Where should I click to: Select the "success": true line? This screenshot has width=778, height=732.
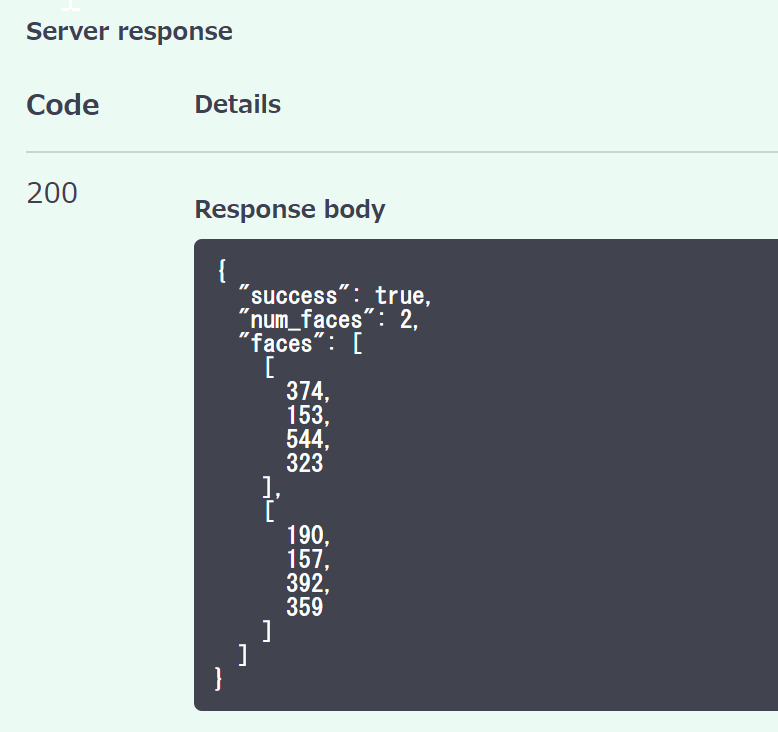(x=334, y=296)
